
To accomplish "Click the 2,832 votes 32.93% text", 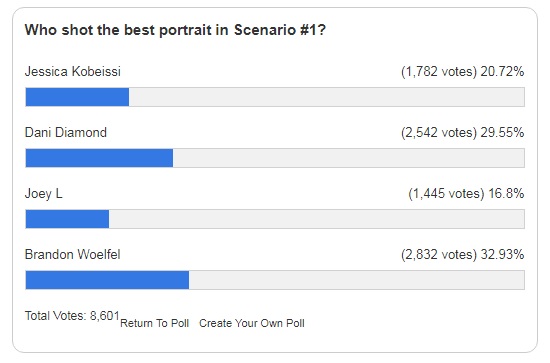I will coord(463,255).
